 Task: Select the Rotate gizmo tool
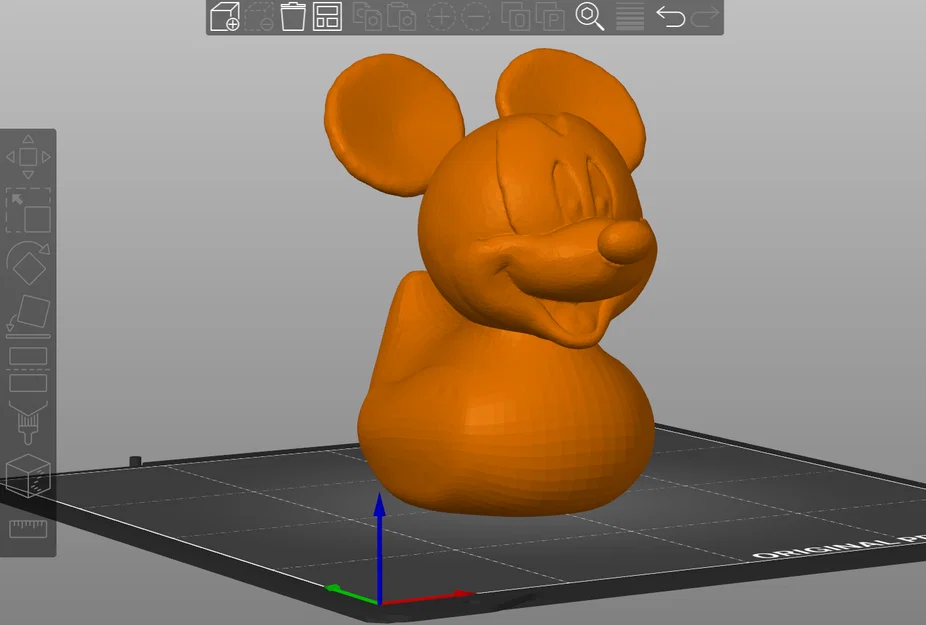click(x=28, y=263)
